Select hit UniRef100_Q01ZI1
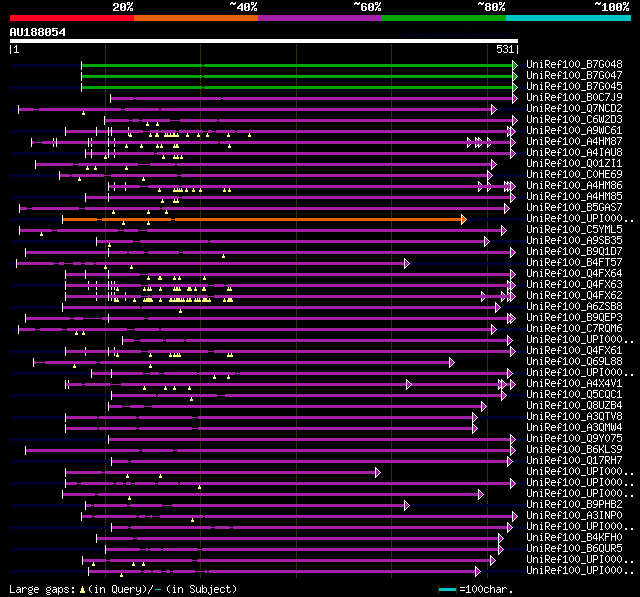The width and height of the screenshot is (640, 597). (x=574, y=164)
